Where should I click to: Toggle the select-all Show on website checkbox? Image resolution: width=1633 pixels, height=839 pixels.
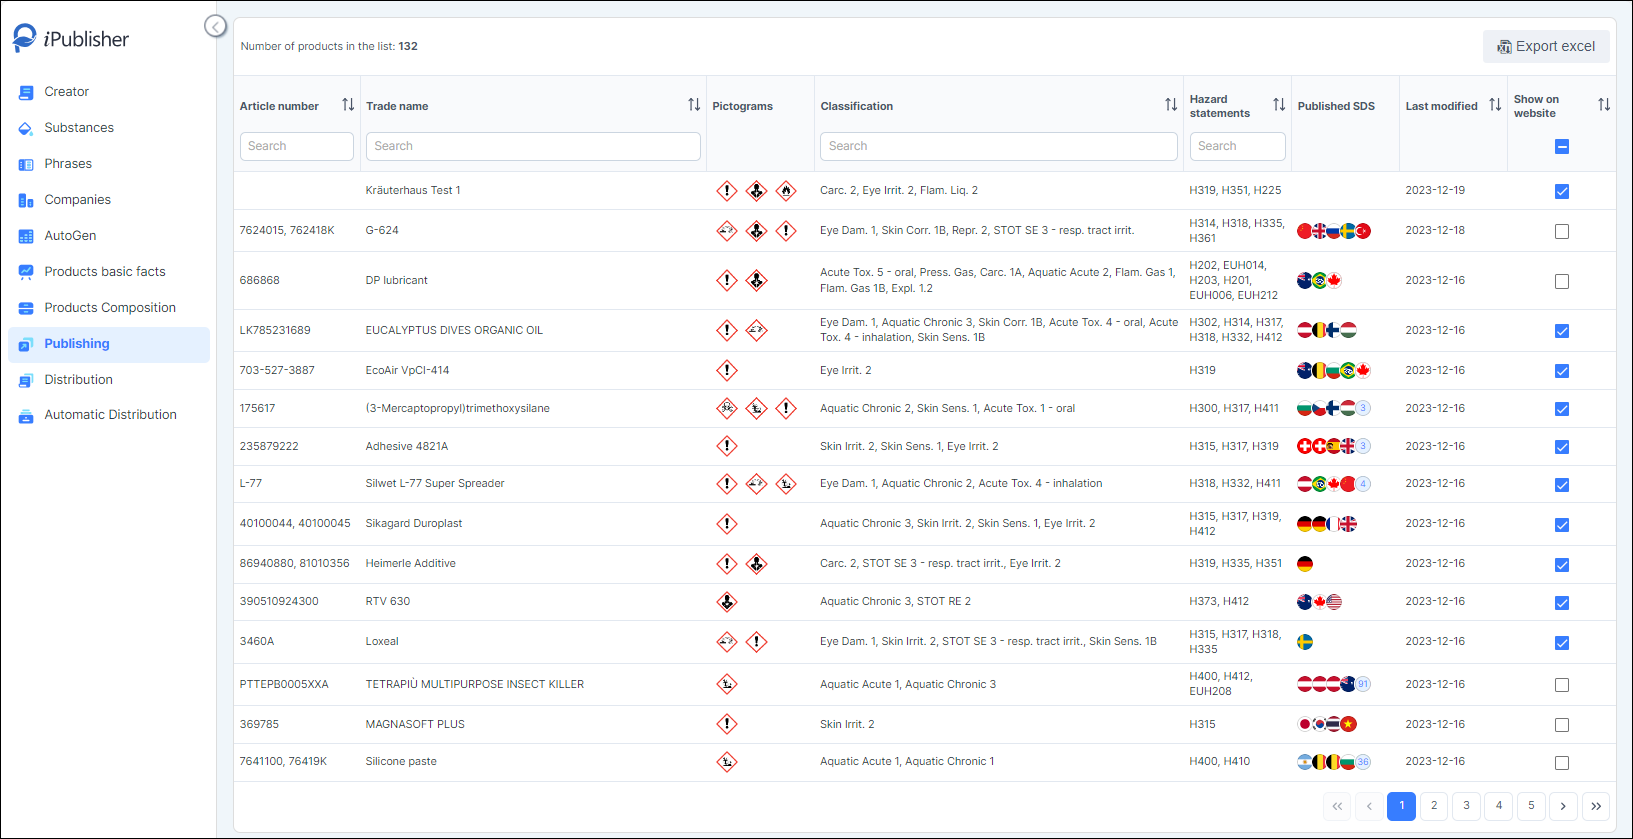1562,146
